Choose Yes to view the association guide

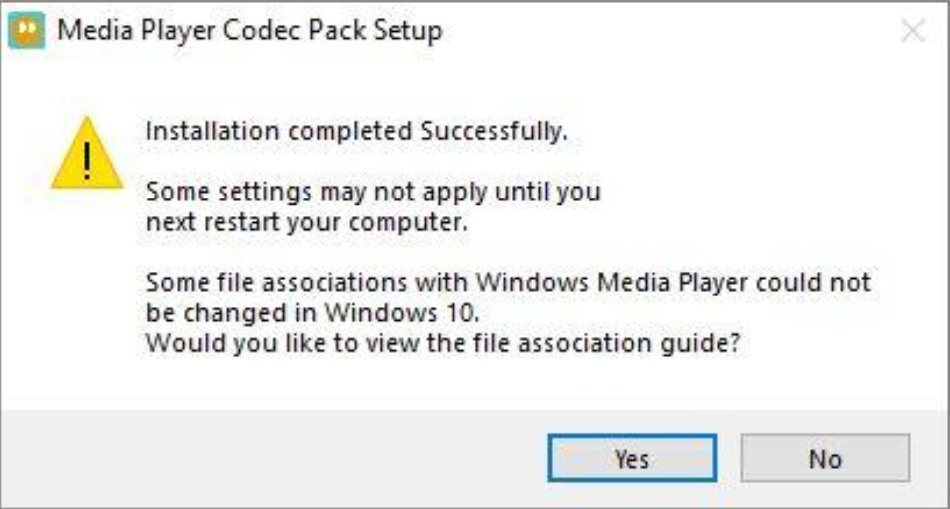click(632, 458)
